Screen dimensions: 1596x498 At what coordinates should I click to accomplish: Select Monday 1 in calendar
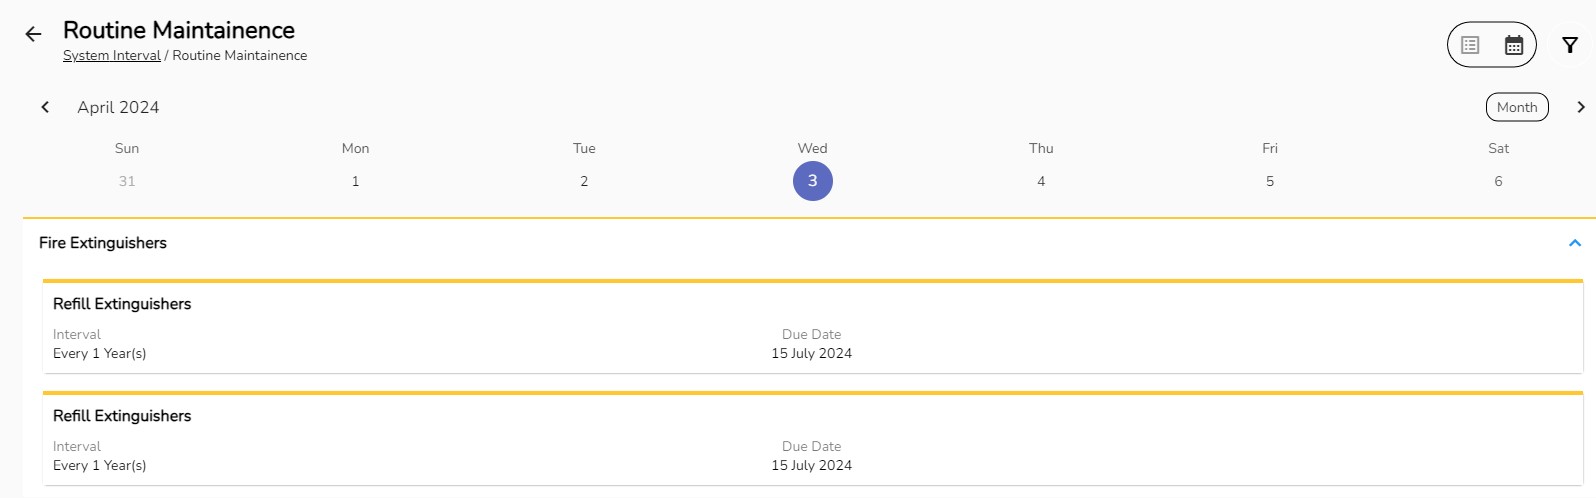pos(355,181)
